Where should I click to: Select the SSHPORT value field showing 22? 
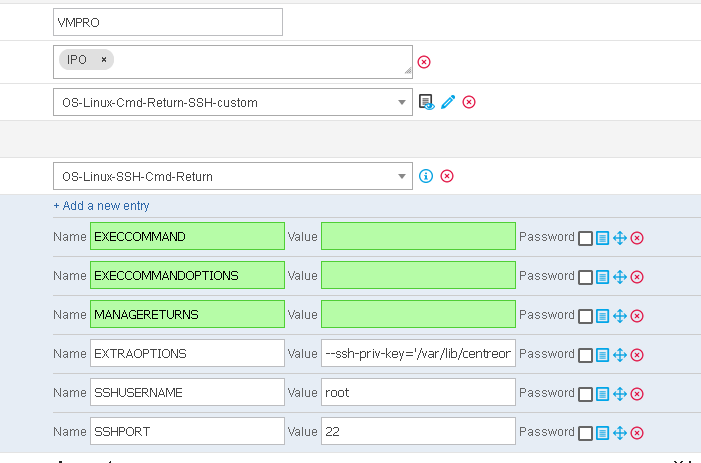tap(418, 431)
